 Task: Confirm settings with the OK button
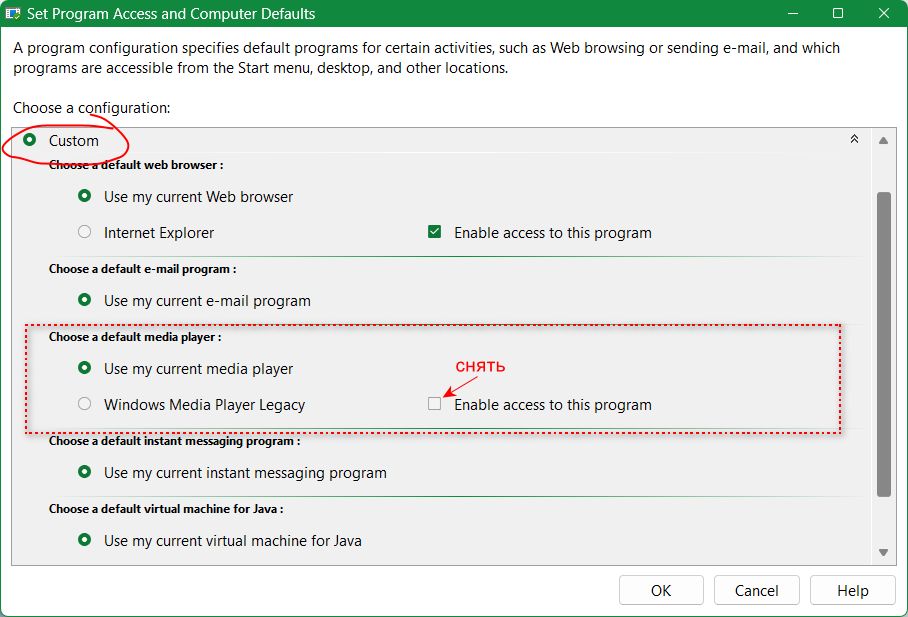pyautogui.click(x=661, y=590)
